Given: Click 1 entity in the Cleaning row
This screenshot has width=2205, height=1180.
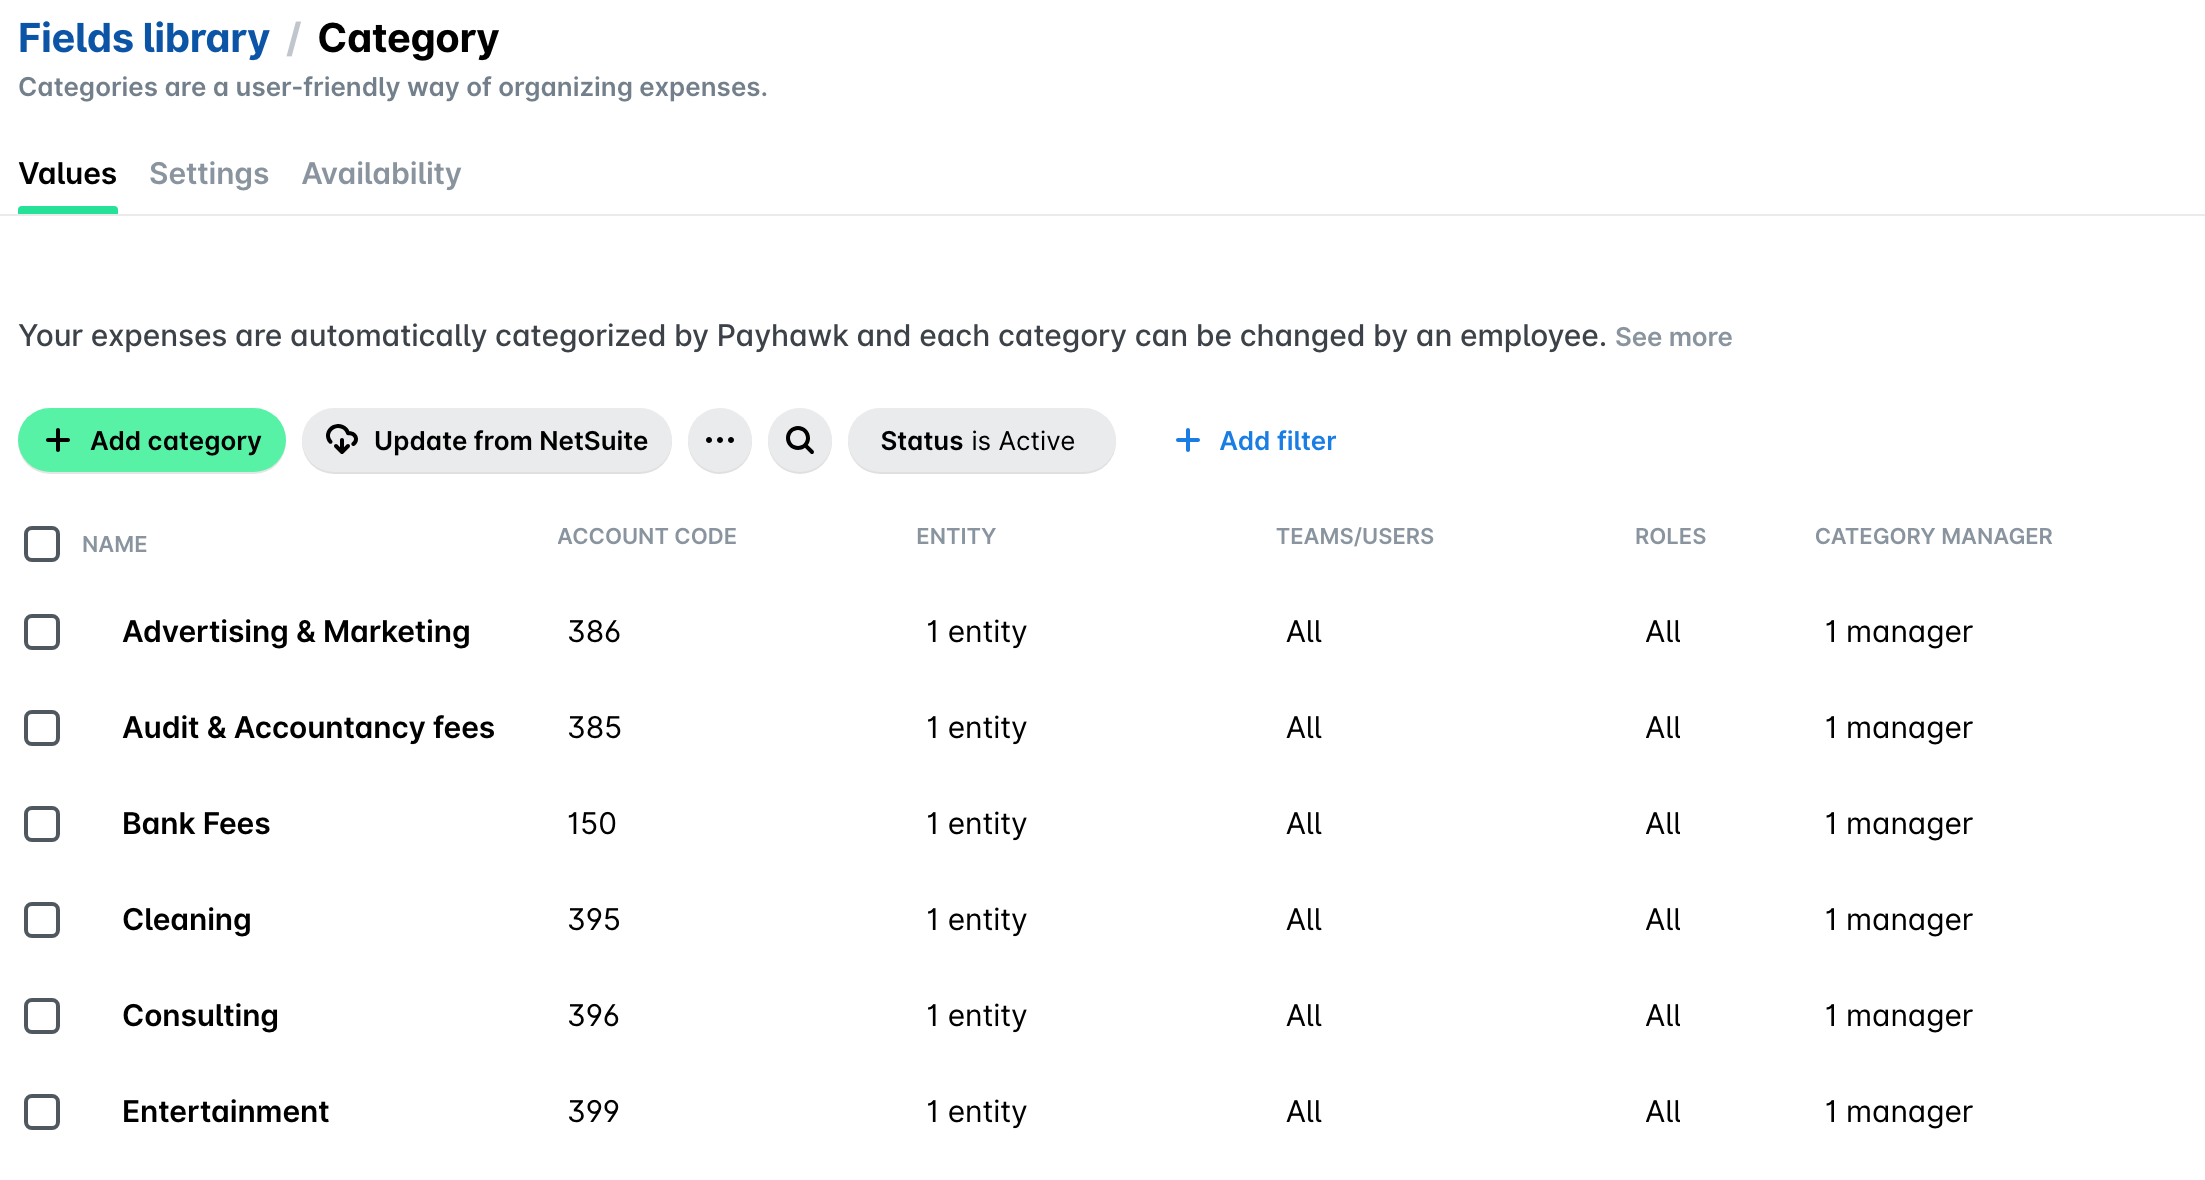Looking at the screenshot, I should (x=976, y=920).
